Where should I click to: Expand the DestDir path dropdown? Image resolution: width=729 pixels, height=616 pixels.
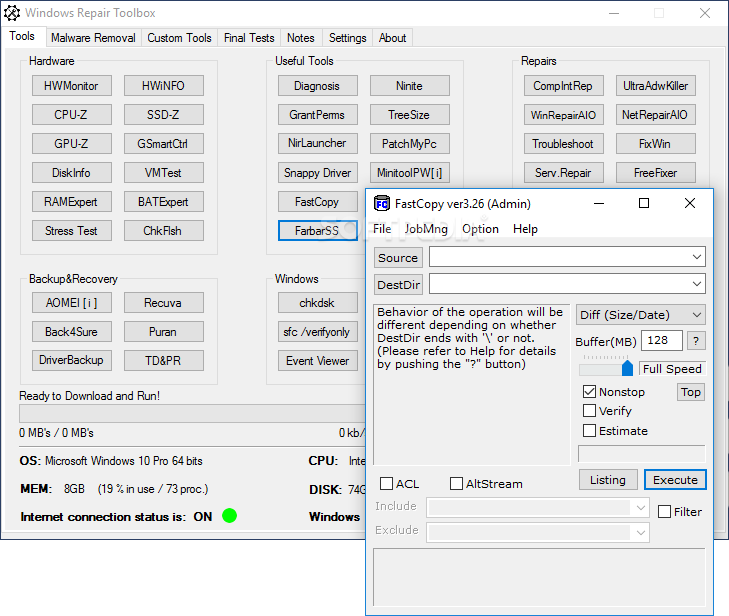click(x=696, y=284)
